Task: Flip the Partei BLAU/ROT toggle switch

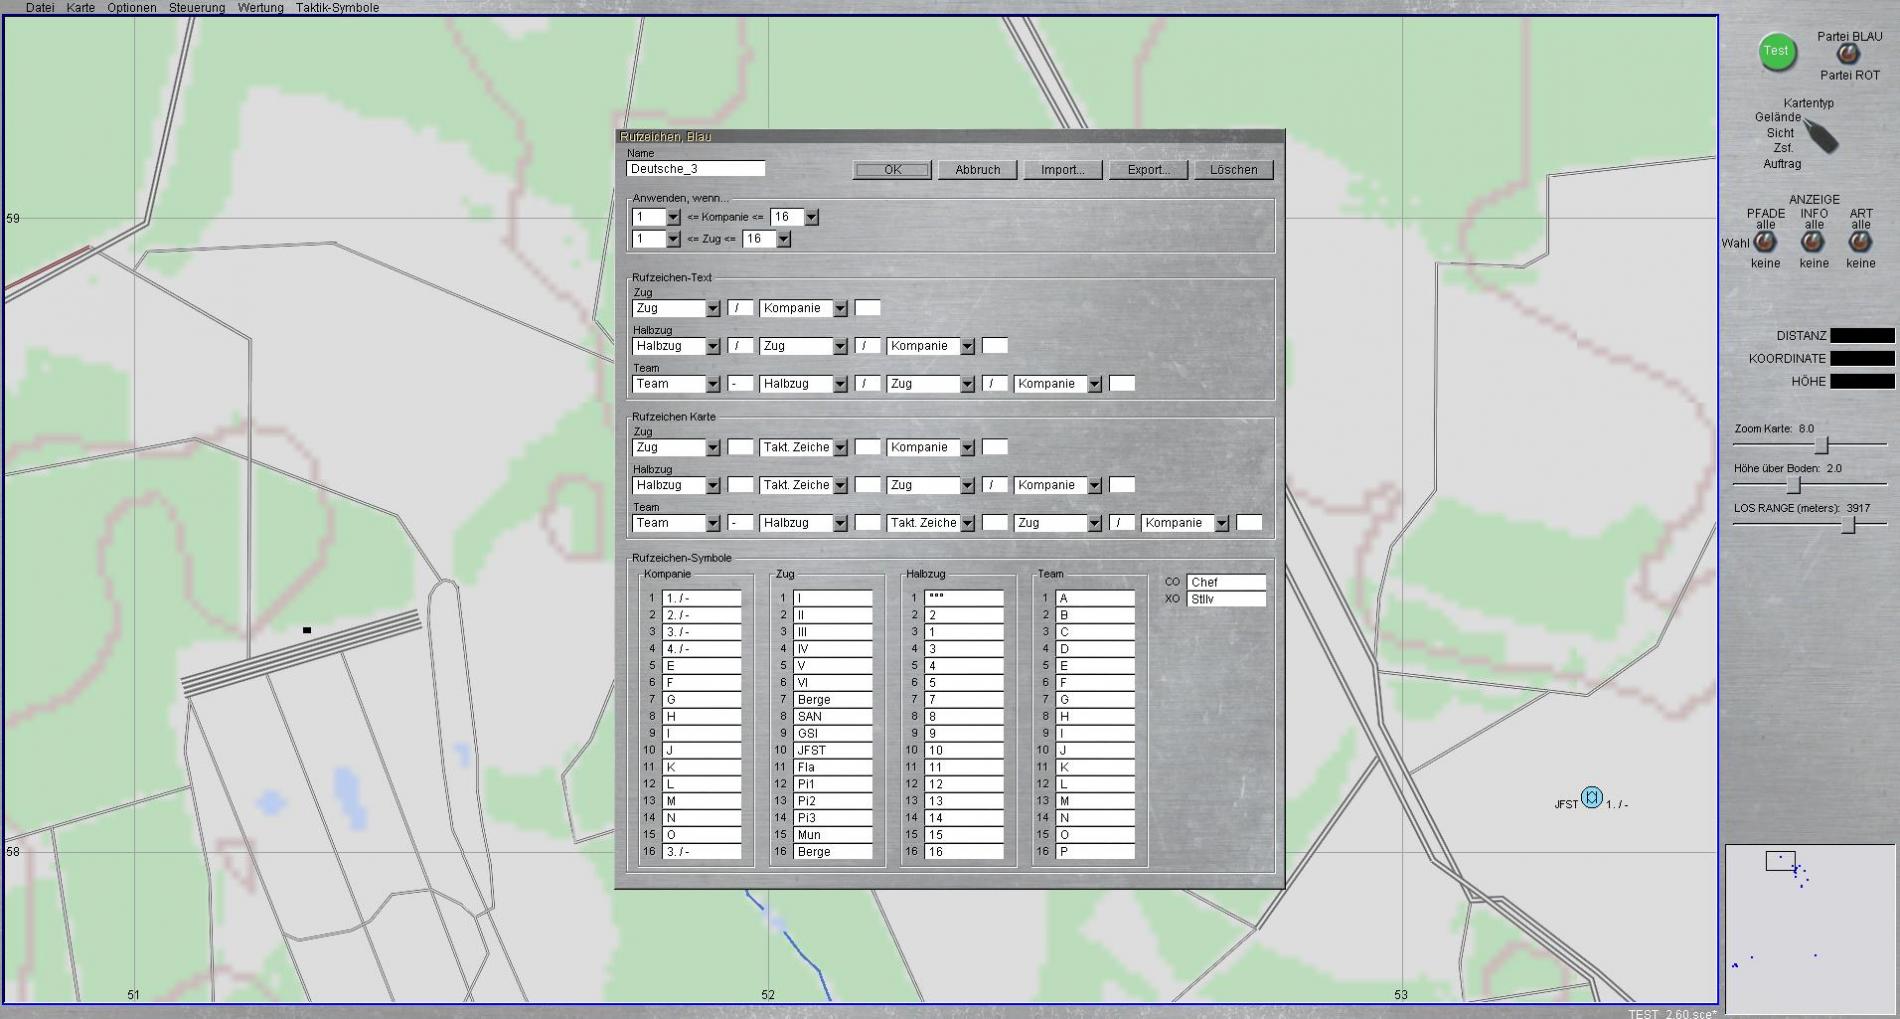Action: (1847, 54)
